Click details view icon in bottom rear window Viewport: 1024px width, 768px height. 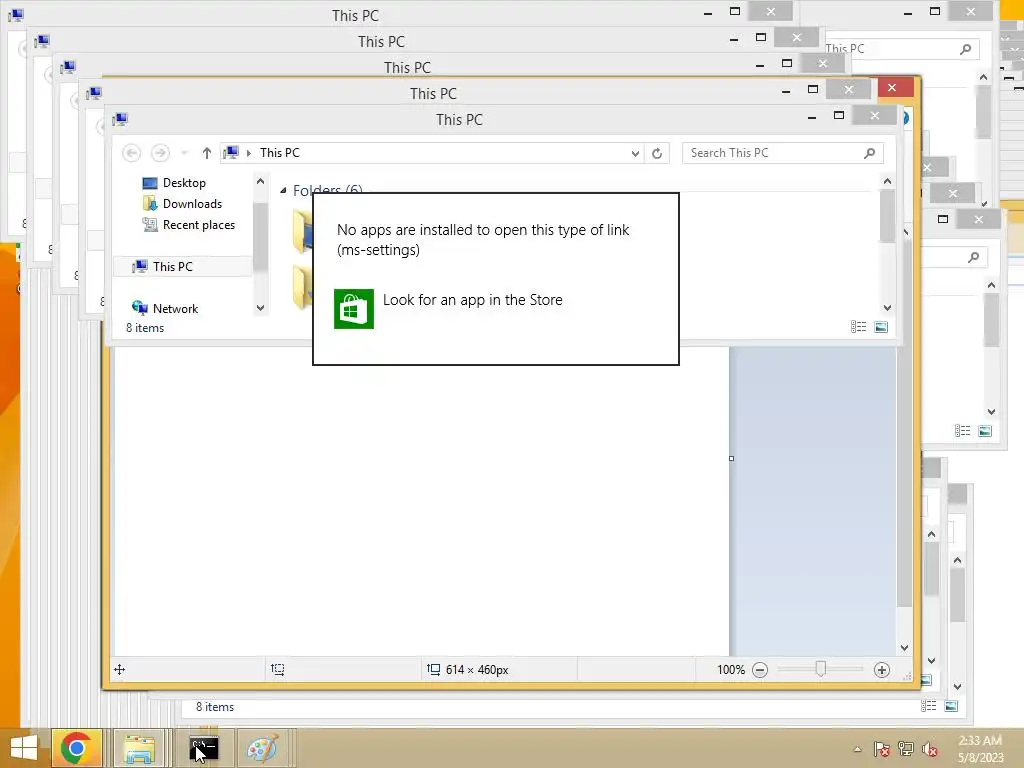(928, 705)
